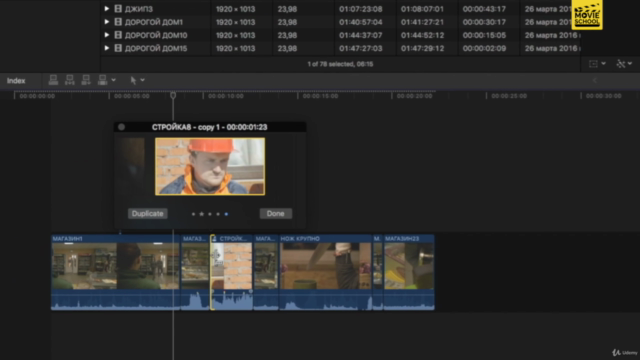
Task: Select the ДЖИП3 clip name
Action: [139, 9]
